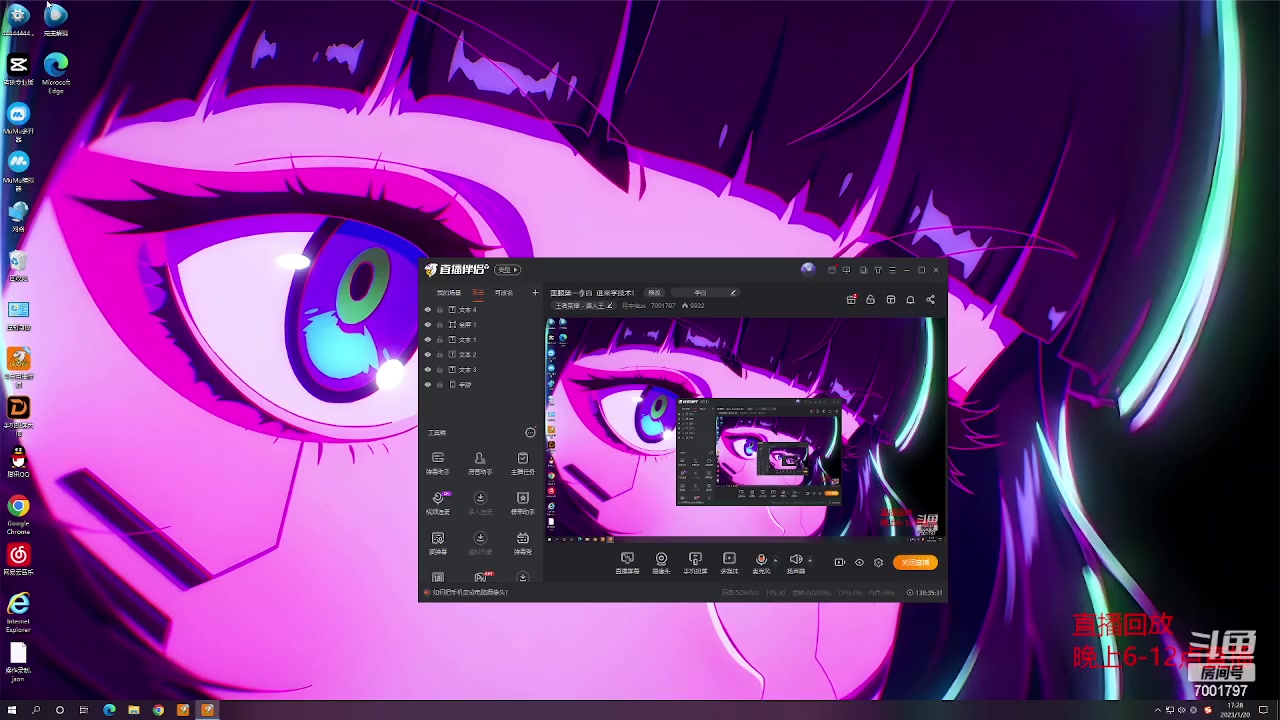Viewport: 1280px width, 720px height.
Task: Open File Explorer from the taskbar
Action: click(x=134, y=710)
